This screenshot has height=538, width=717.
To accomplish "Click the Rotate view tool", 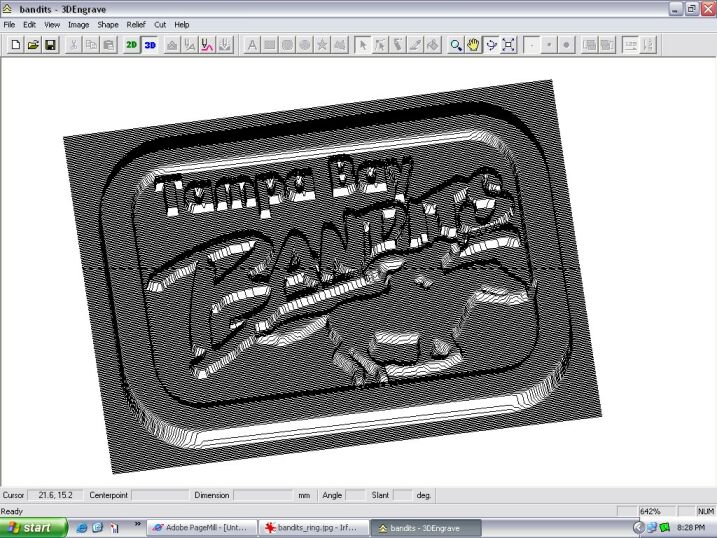I will (491, 45).
